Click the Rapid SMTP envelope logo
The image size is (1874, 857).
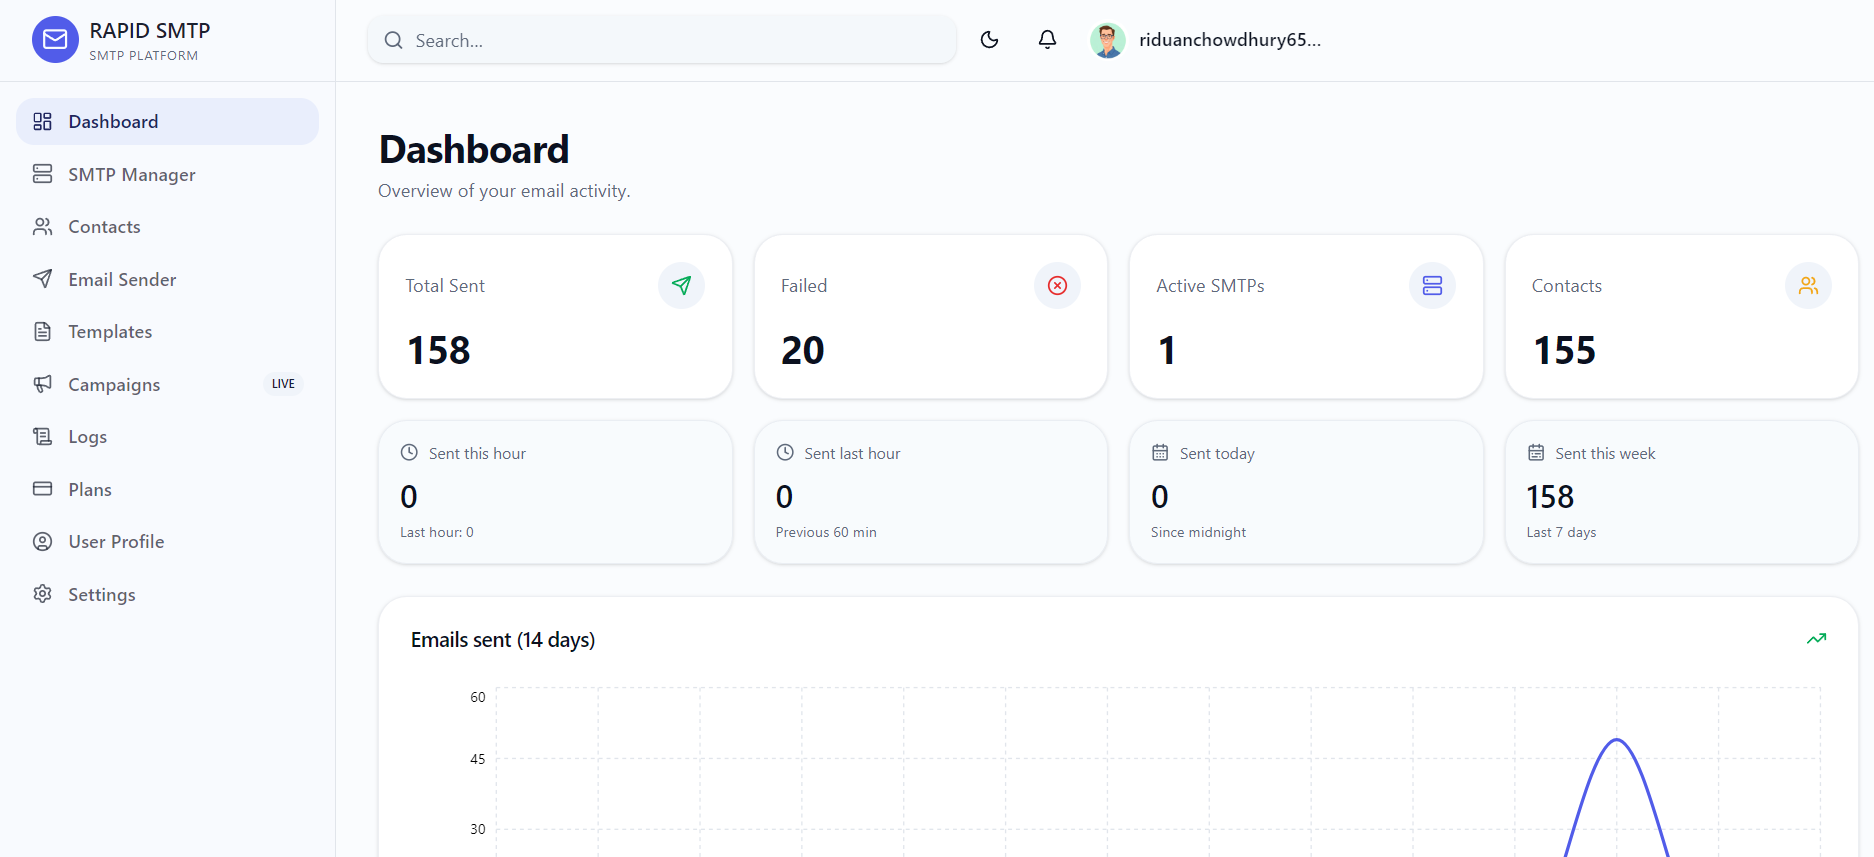coord(55,40)
